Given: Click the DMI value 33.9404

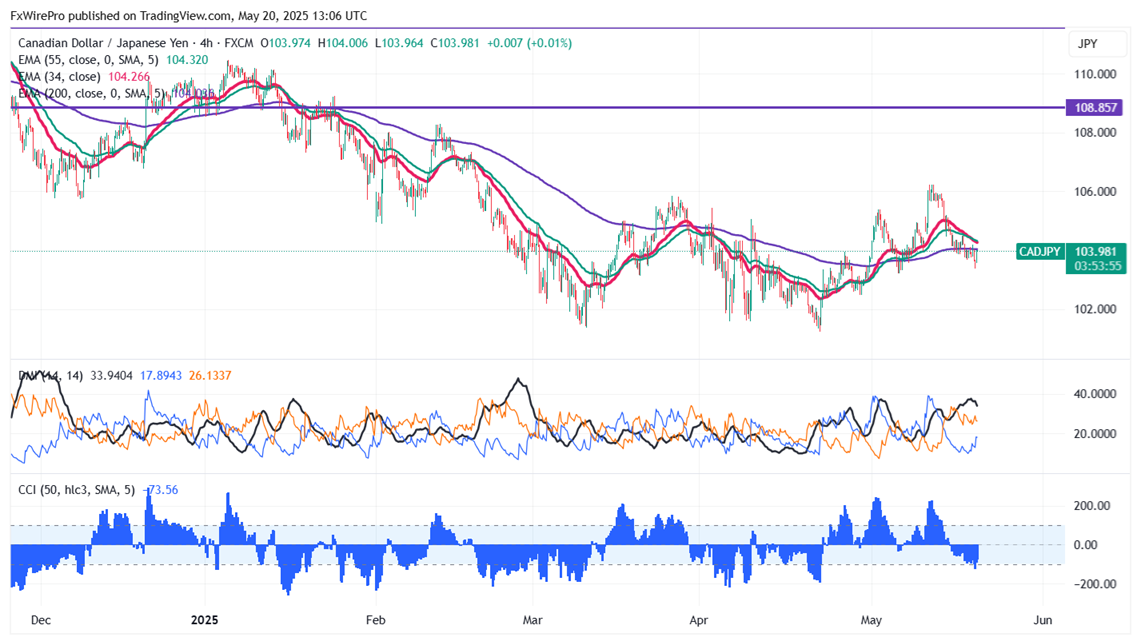Looking at the screenshot, I should coord(111,376).
